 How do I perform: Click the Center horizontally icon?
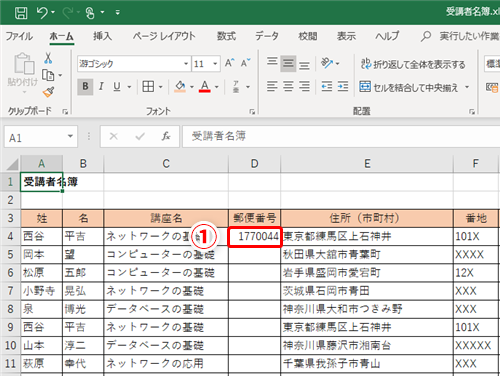(288, 87)
